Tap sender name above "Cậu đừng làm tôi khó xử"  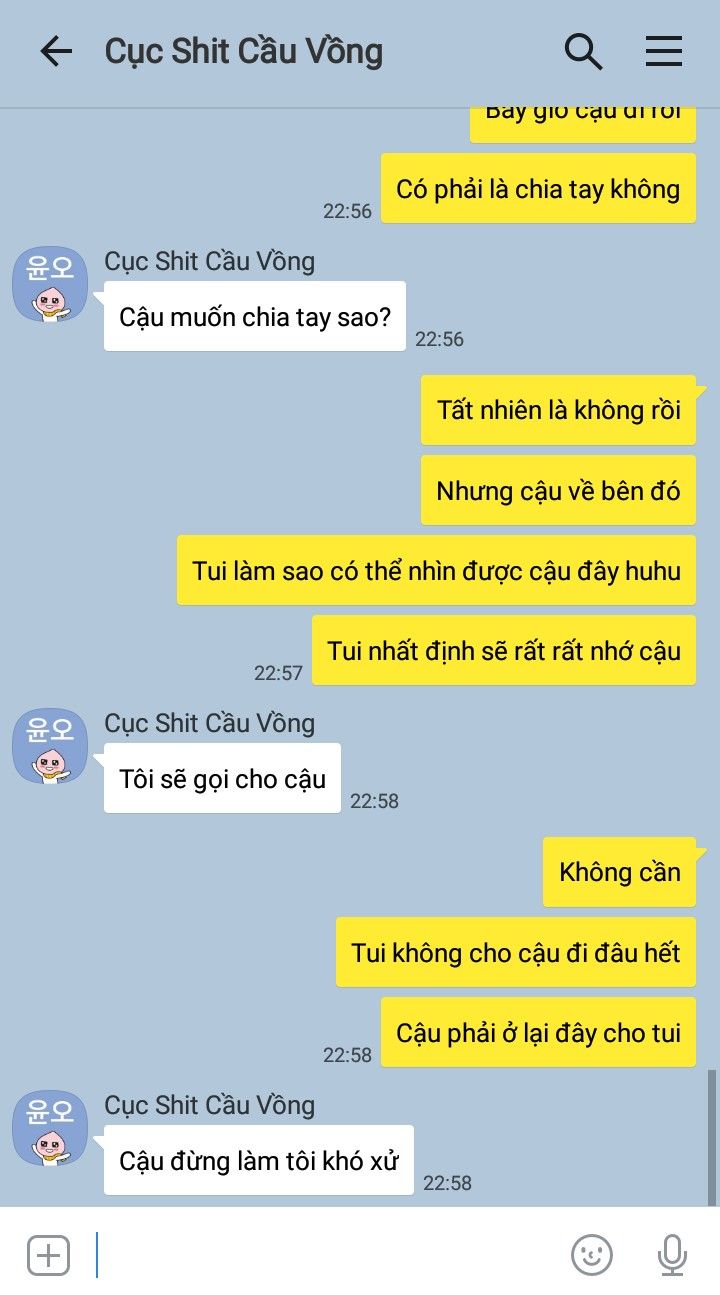tap(210, 1105)
